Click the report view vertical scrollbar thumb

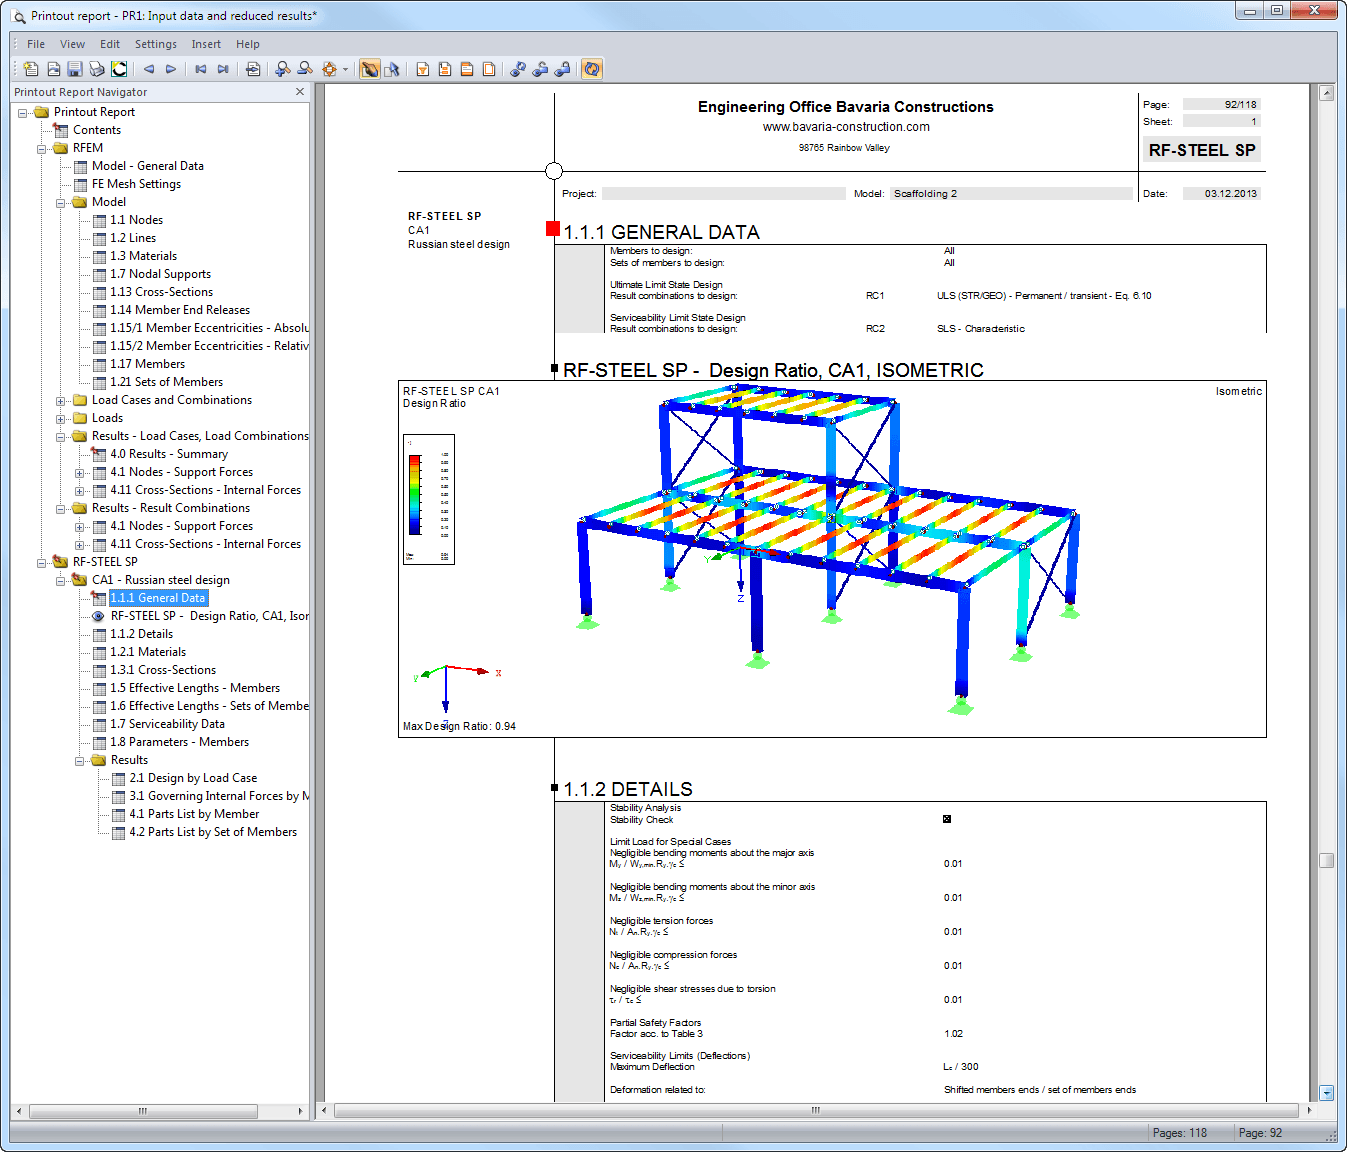coord(1327,860)
